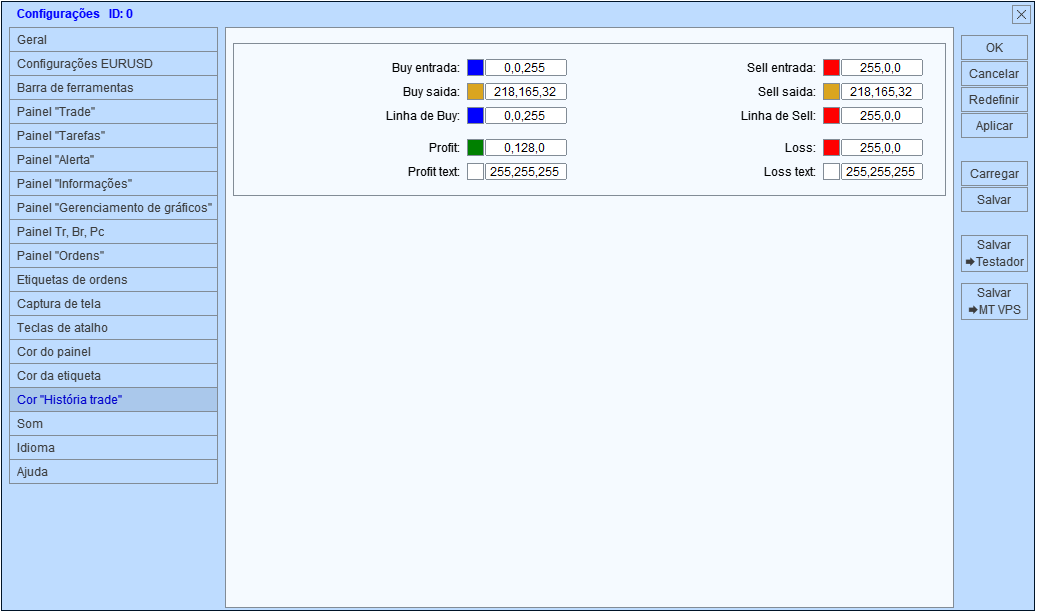Click the Buy entrada blue color swatch
The width and height of the screenshot is (1037, 612).
pyautogui.click(x=476, y=67)
